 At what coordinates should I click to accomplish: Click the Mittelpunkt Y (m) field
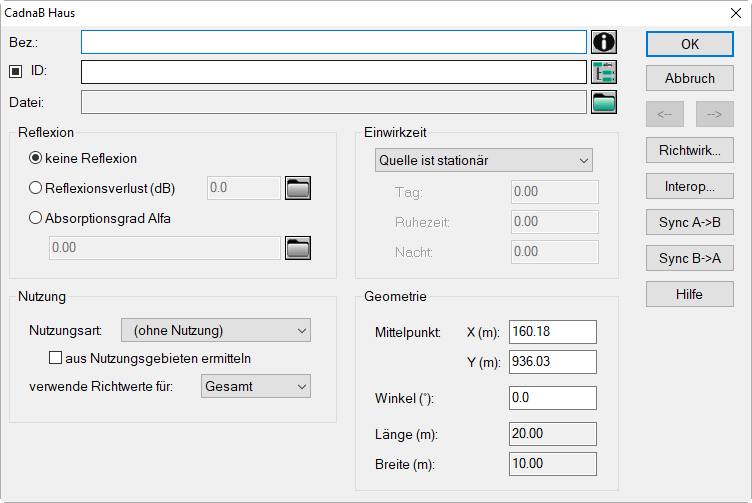(x=553, y=362)
